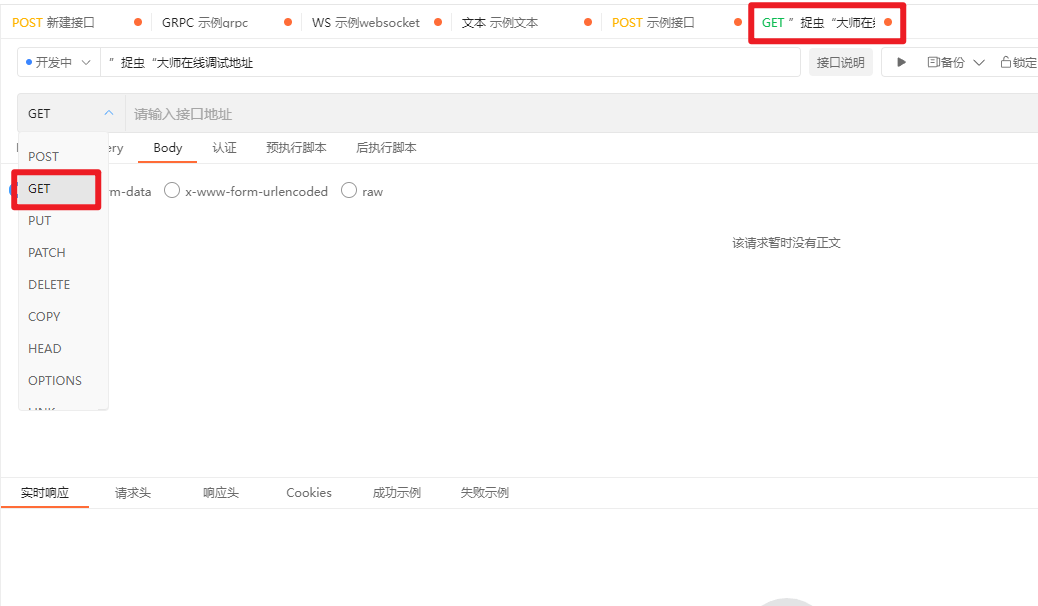1038x606 pixels.
Task: Select the raw body type radio
Action: (349, 190)
